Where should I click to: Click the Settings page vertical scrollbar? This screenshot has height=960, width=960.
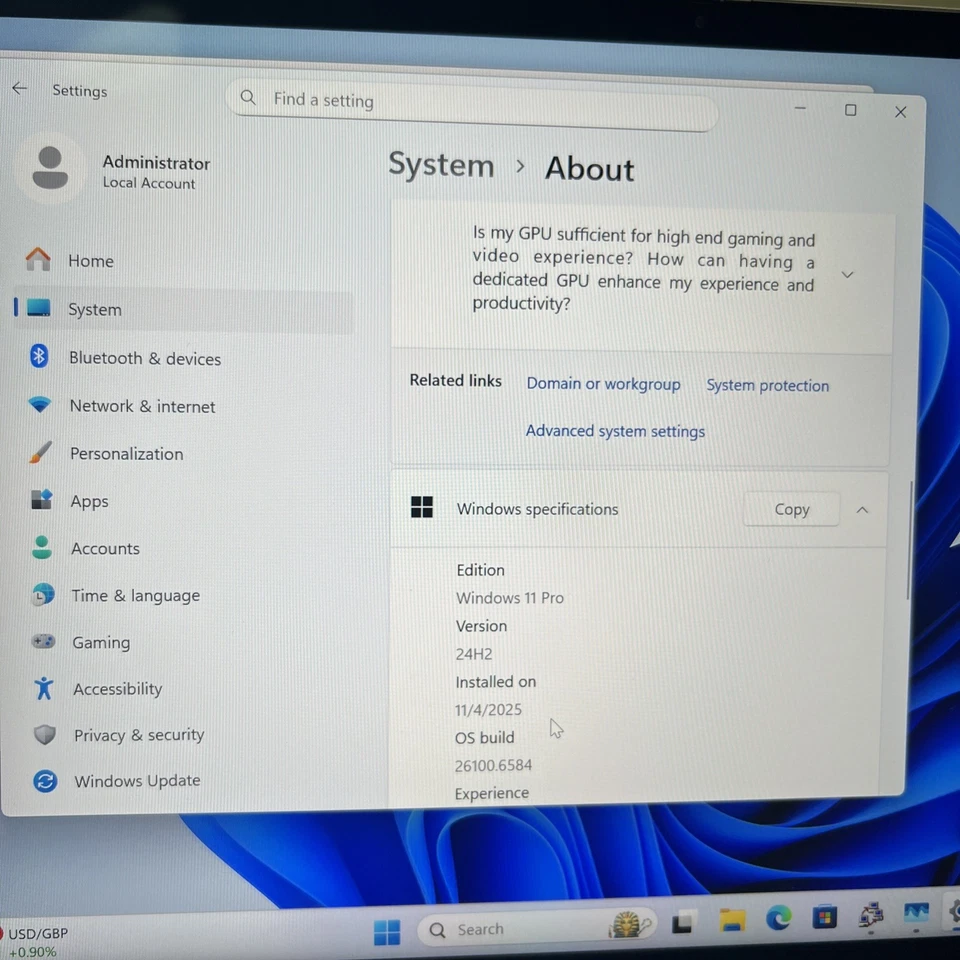point(910,540)
